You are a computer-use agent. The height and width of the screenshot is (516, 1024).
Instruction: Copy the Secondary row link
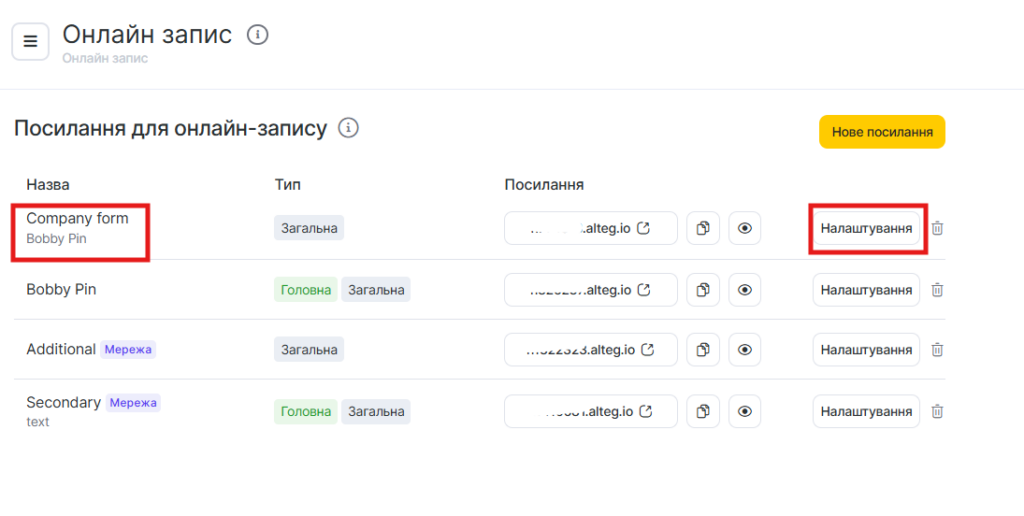pyautogui.click(x=703, y=411)
